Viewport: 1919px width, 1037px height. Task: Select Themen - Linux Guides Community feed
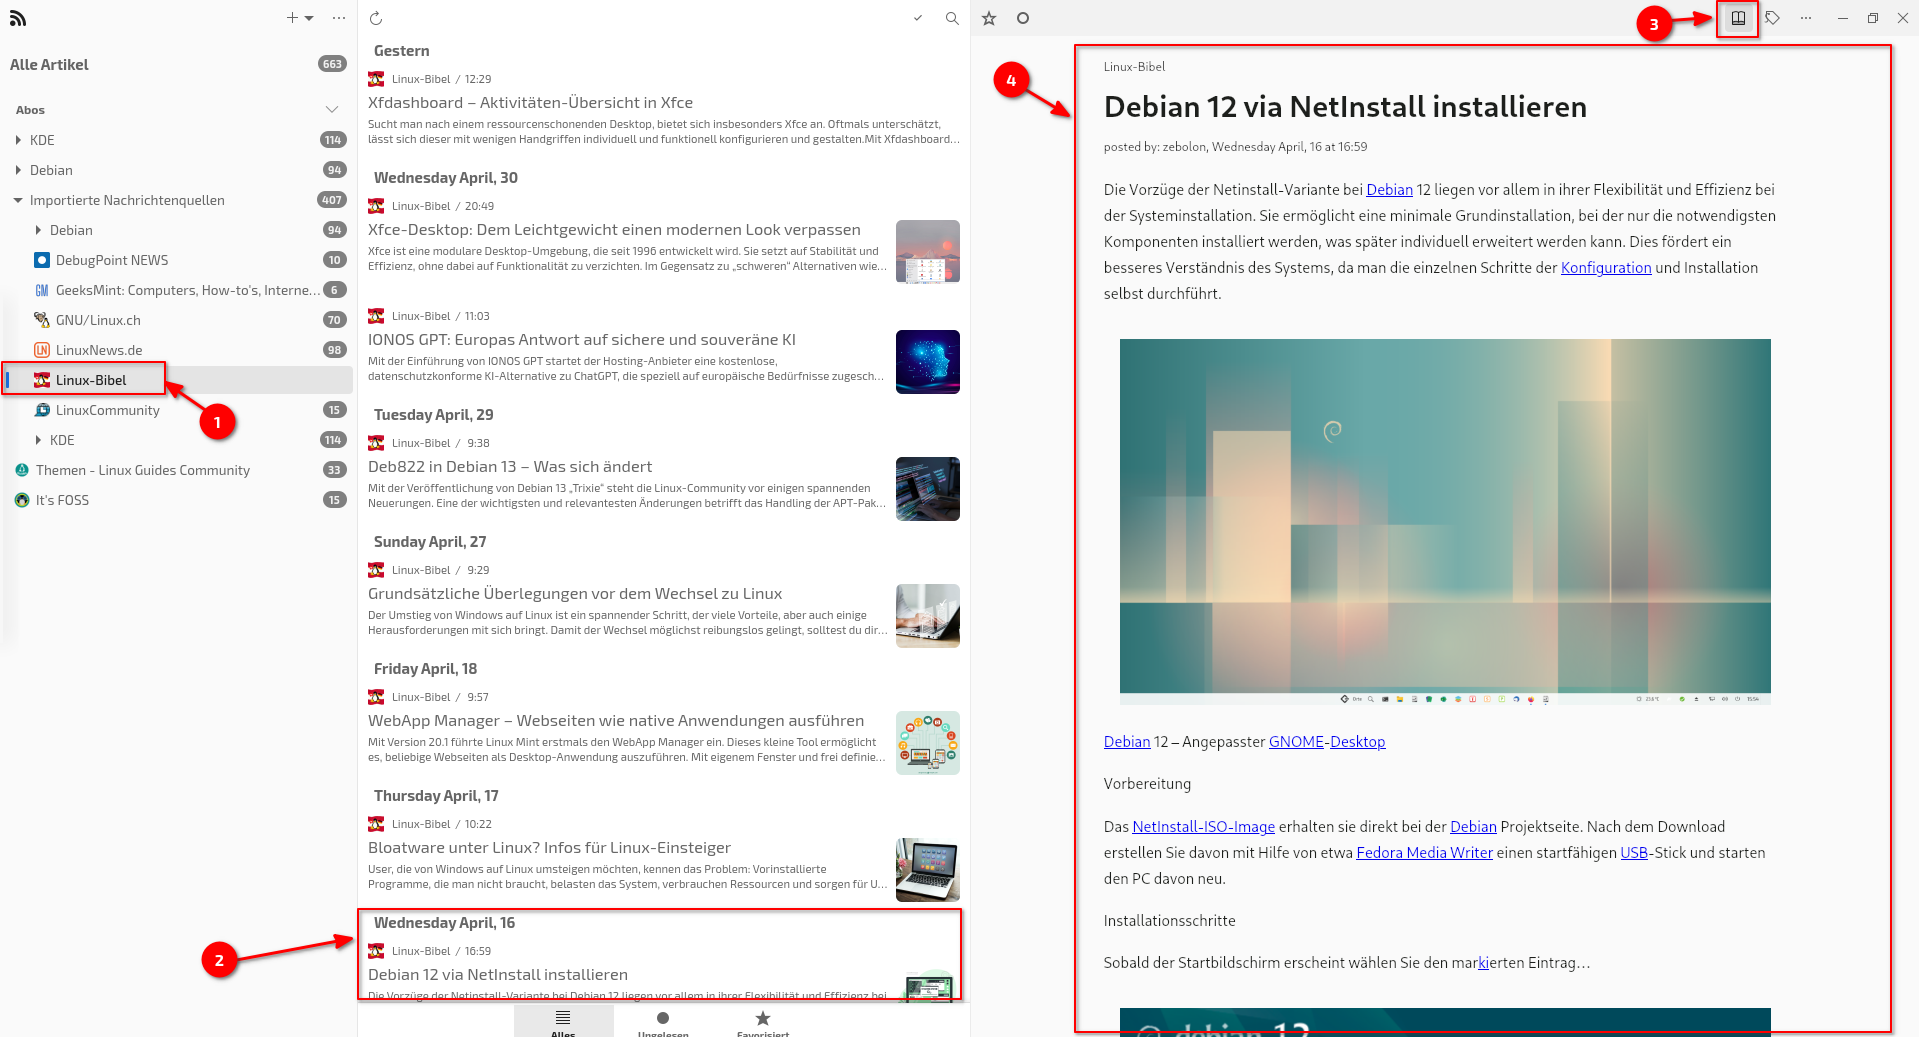pos(178,470)
